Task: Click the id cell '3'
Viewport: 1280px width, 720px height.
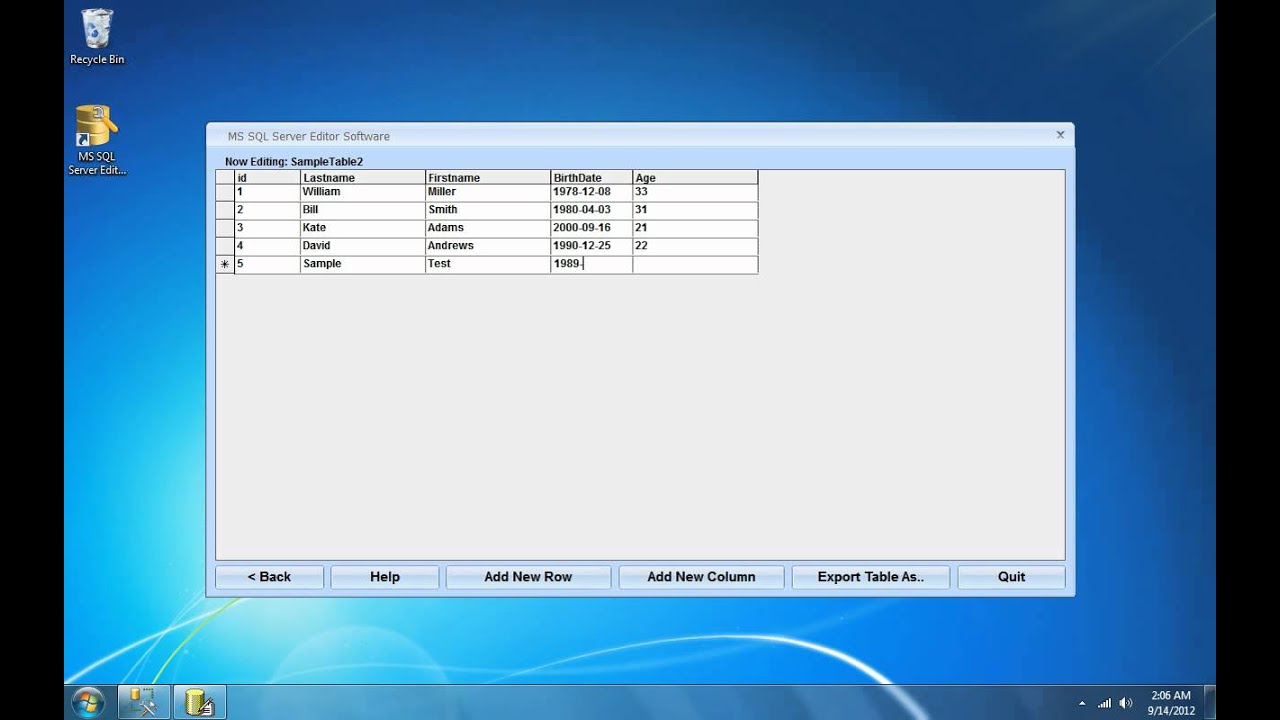Action: (267, 228)
